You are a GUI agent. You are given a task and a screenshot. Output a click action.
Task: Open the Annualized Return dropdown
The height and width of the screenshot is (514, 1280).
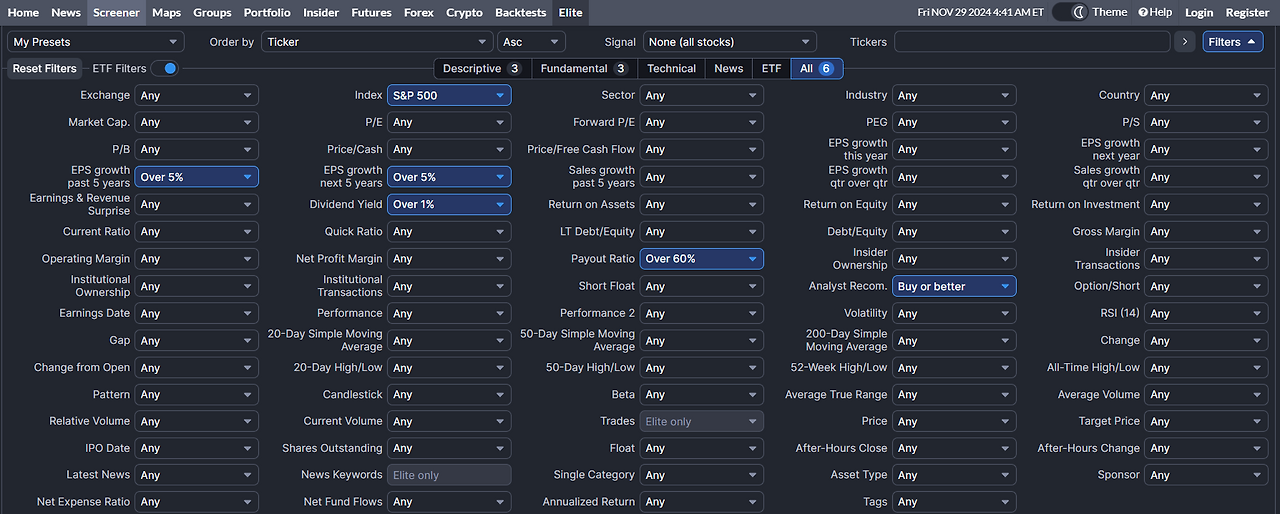(701, 502)
